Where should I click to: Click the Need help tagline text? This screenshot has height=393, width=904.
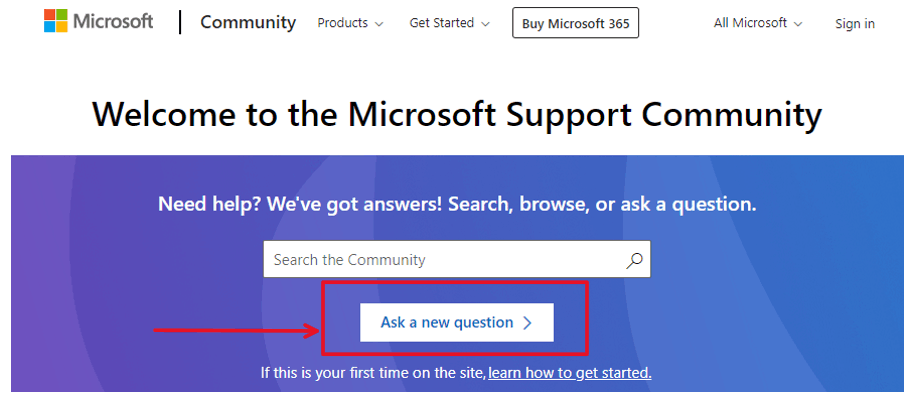click(457, 204)
